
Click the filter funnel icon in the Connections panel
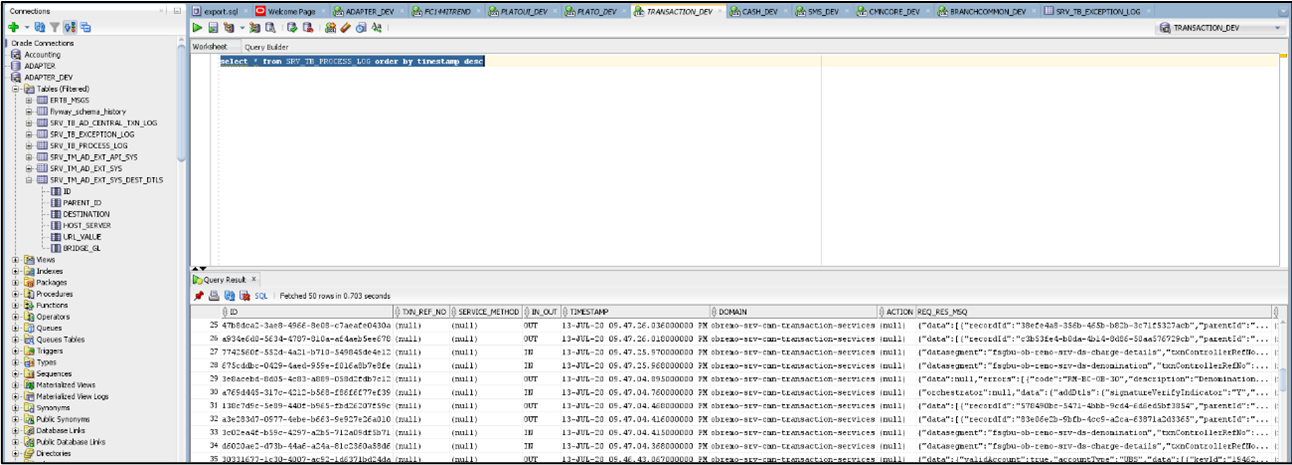click(55, 27)
